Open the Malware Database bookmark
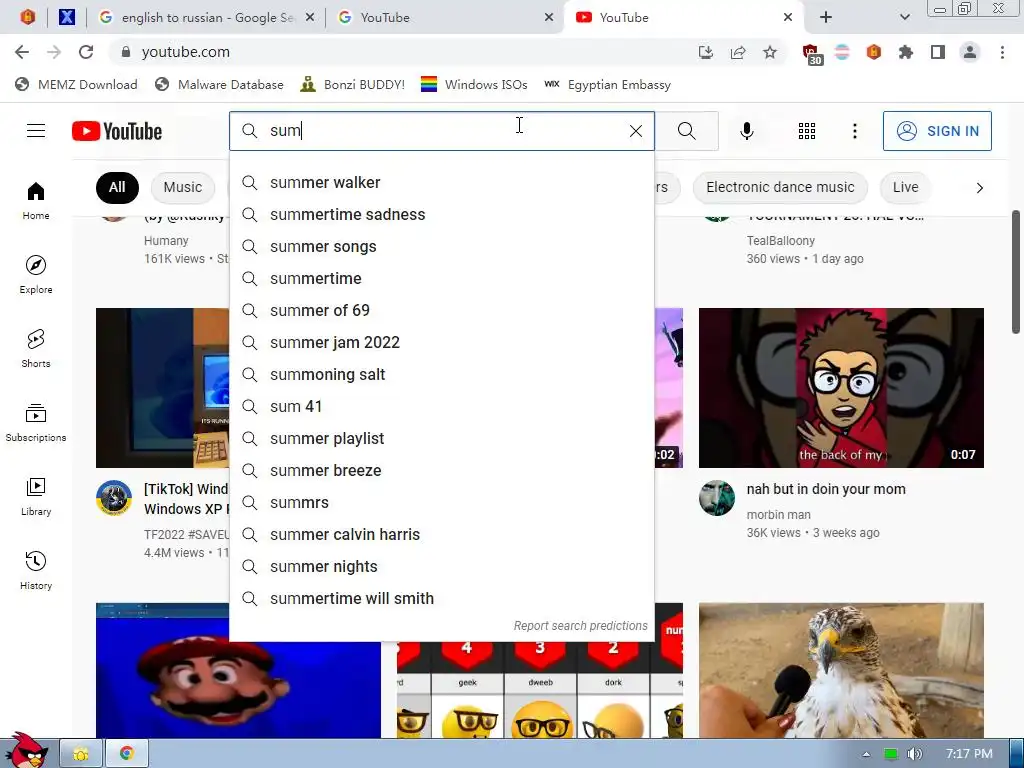The image size is (1024, 768). tap(219, 84)
